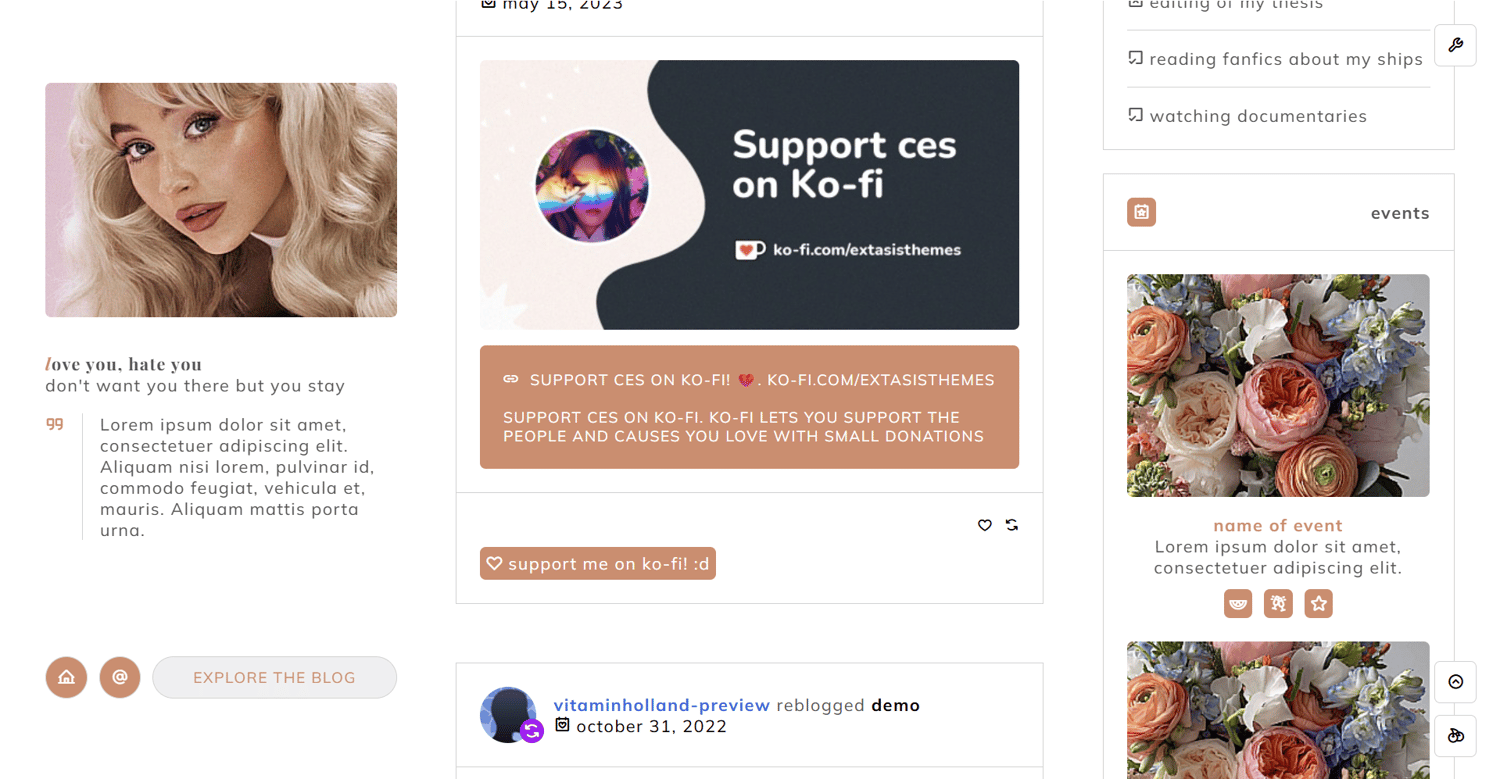
Task: Click the blonde woman sidebar portrait
Action: pos(221,200)
